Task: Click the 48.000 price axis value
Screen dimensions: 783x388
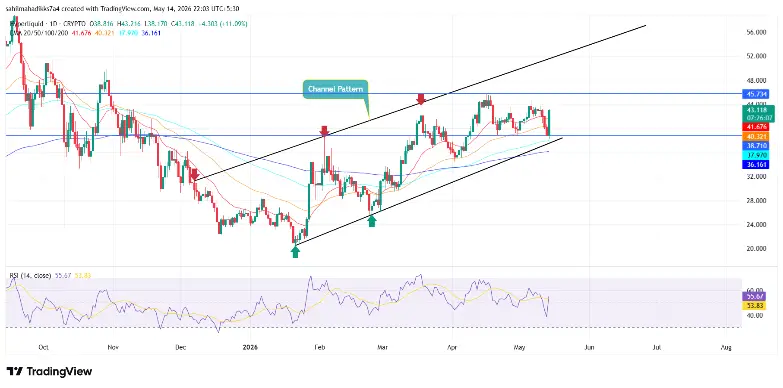Action: [757, 80]
